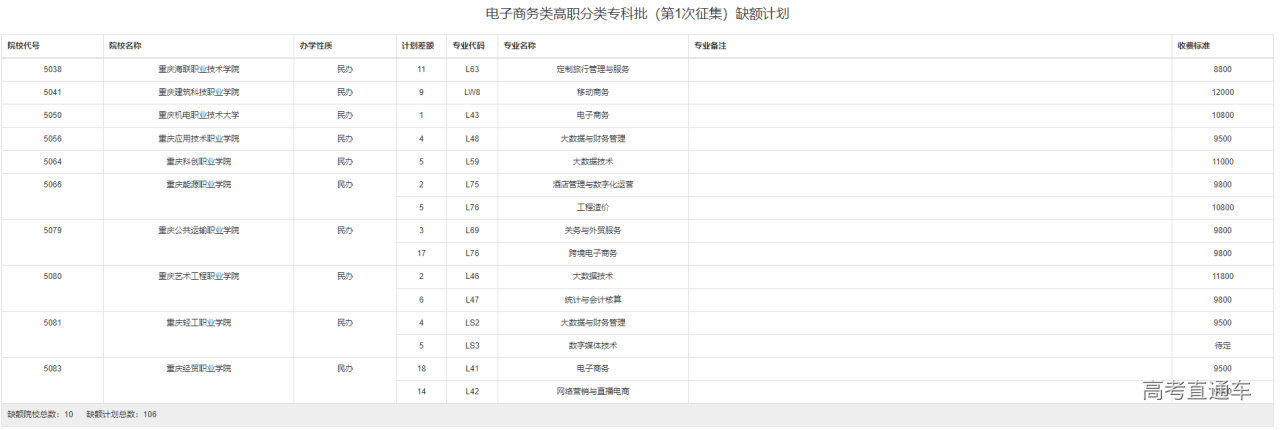This screenshot has height=430, width=1280.
Task: Open 重庆公共运输职业学院 row
Action: [198, 230]
